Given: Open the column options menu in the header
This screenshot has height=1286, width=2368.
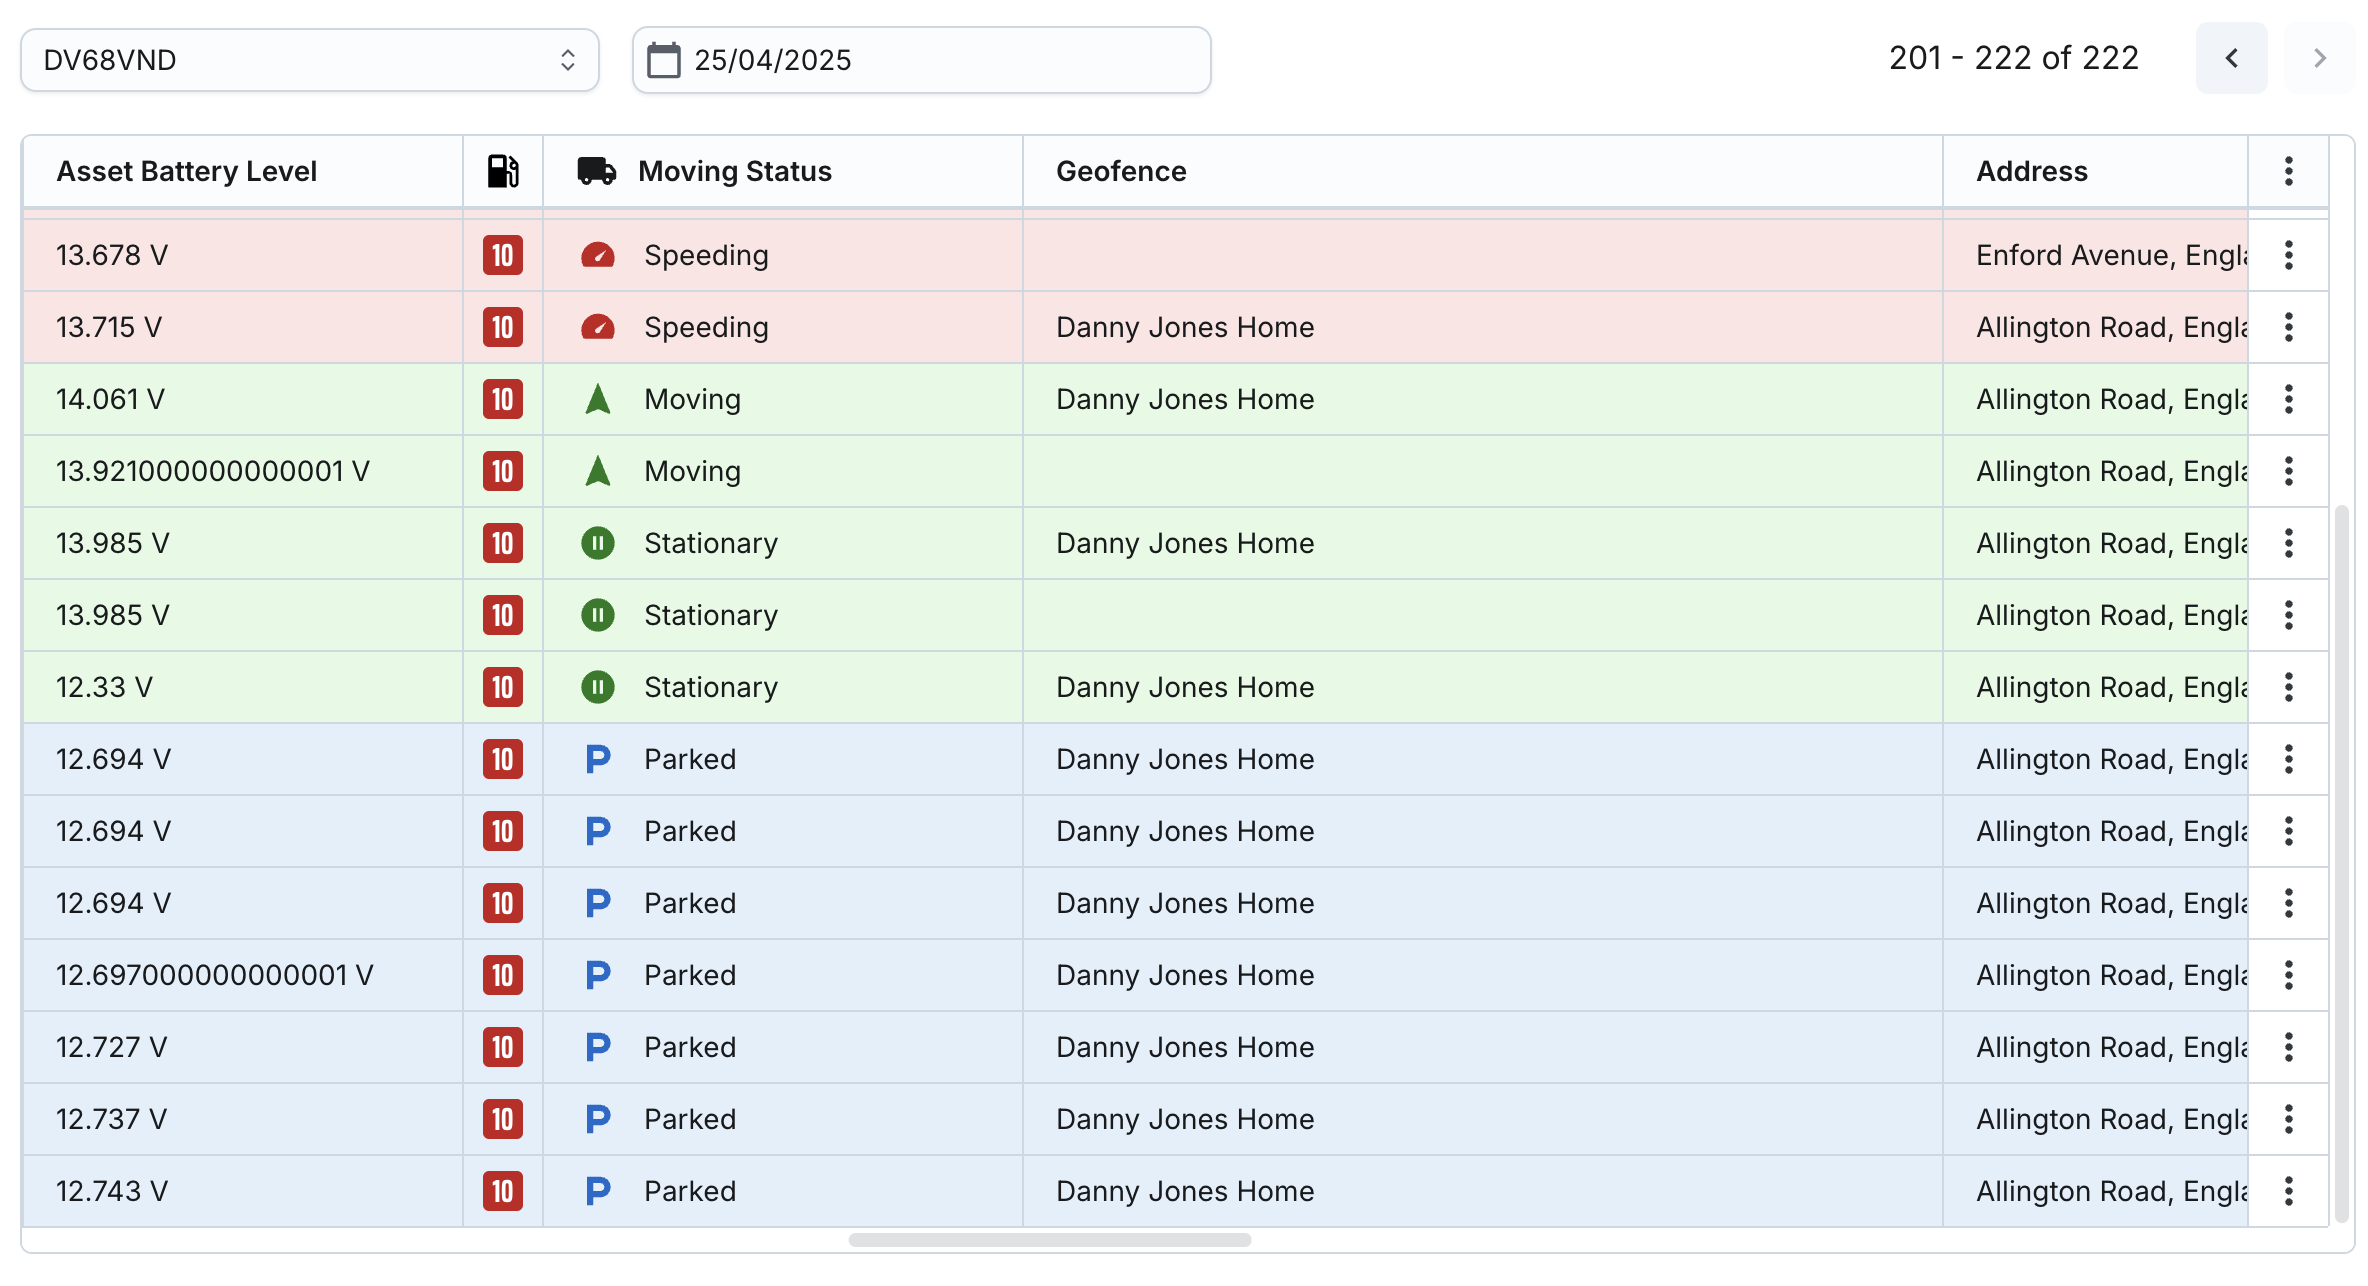Looking at the screenshot, I should [2288, 171].
